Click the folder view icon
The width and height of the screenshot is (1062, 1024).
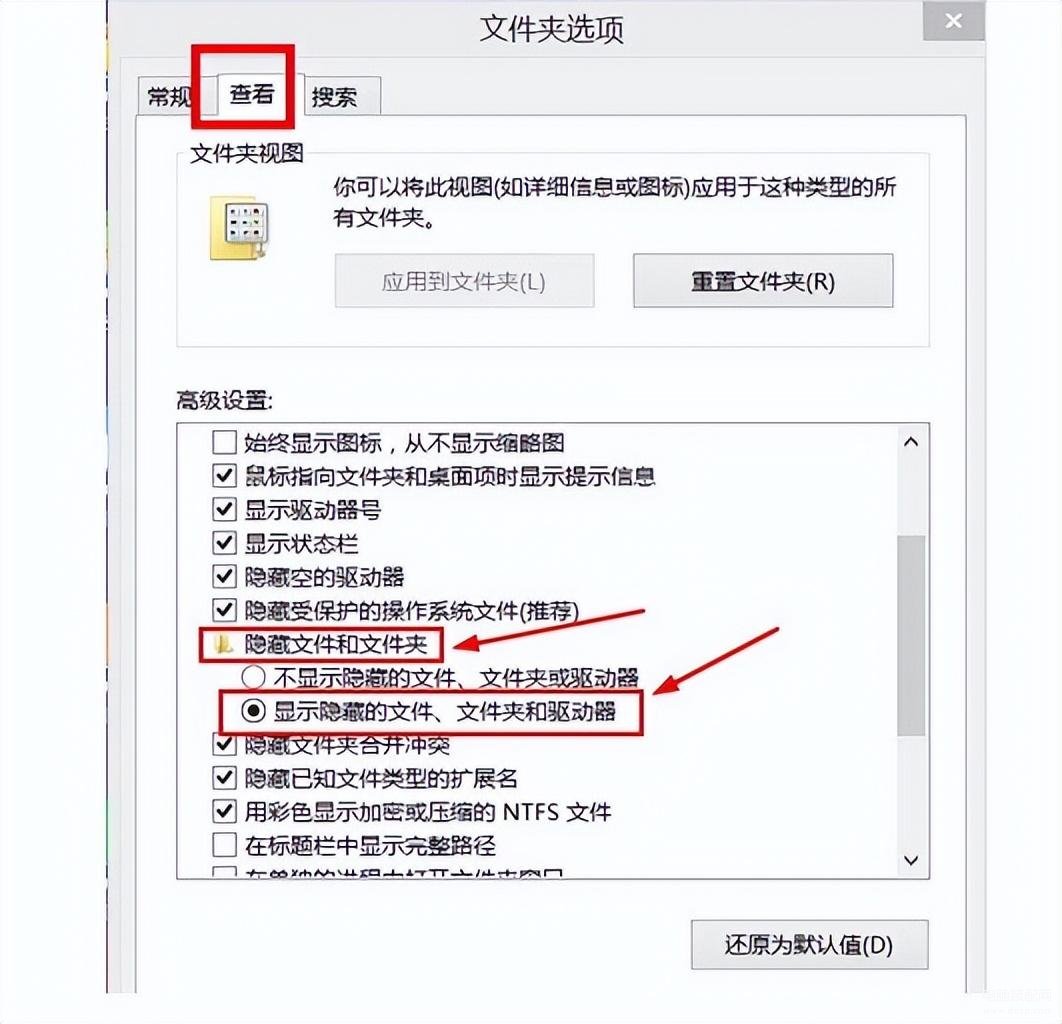pyautogui.click(x=240, y=228)
